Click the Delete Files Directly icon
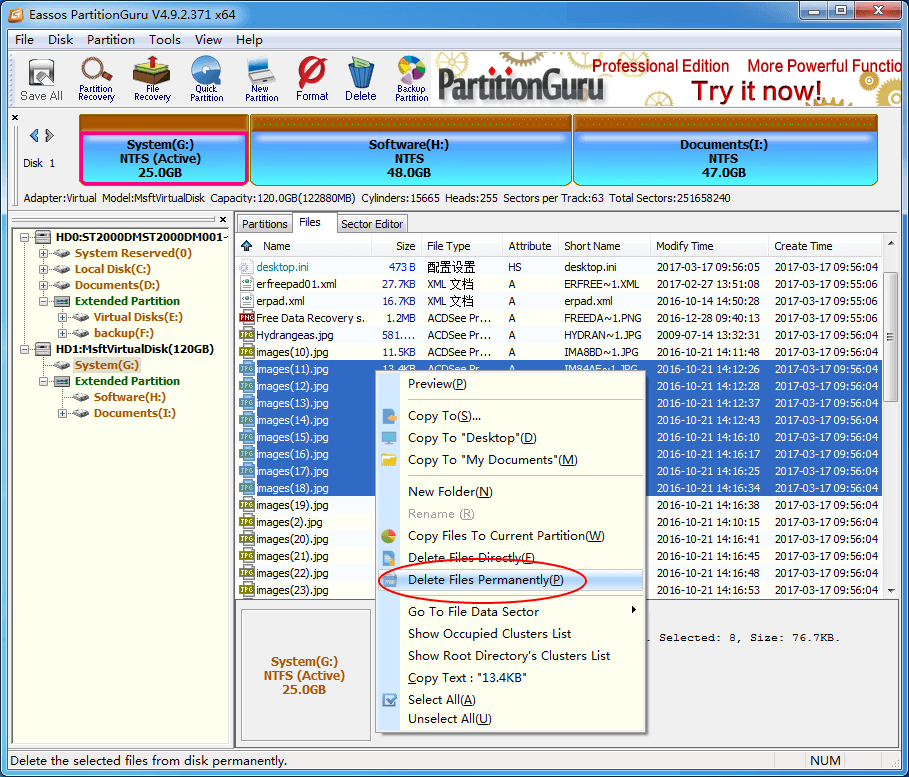Image resolution: width=909 pixels, height=777 pixels. [x=389, y=558]
